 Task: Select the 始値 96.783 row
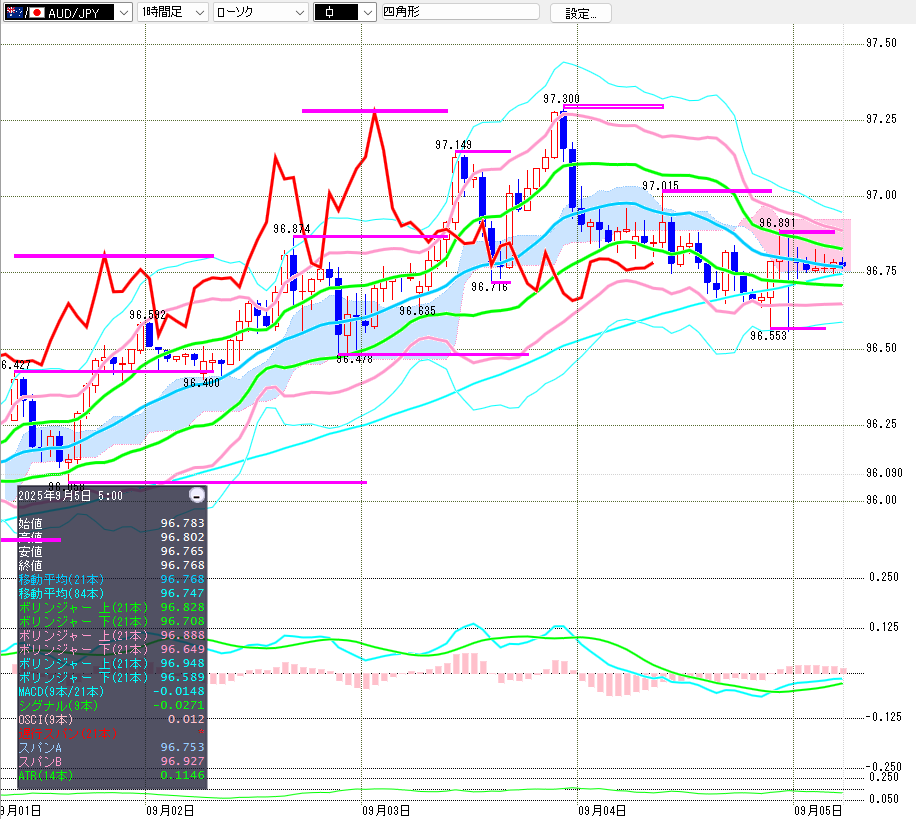pyautogui.click(x=112, y=523)
